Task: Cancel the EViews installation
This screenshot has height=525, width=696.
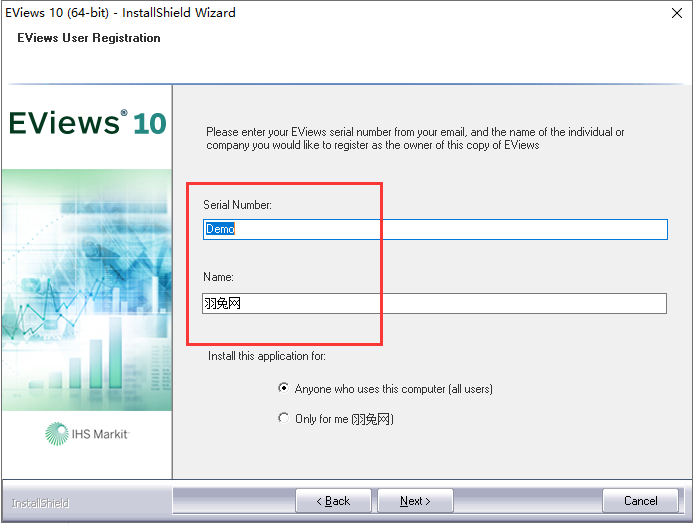Action: 641,501
